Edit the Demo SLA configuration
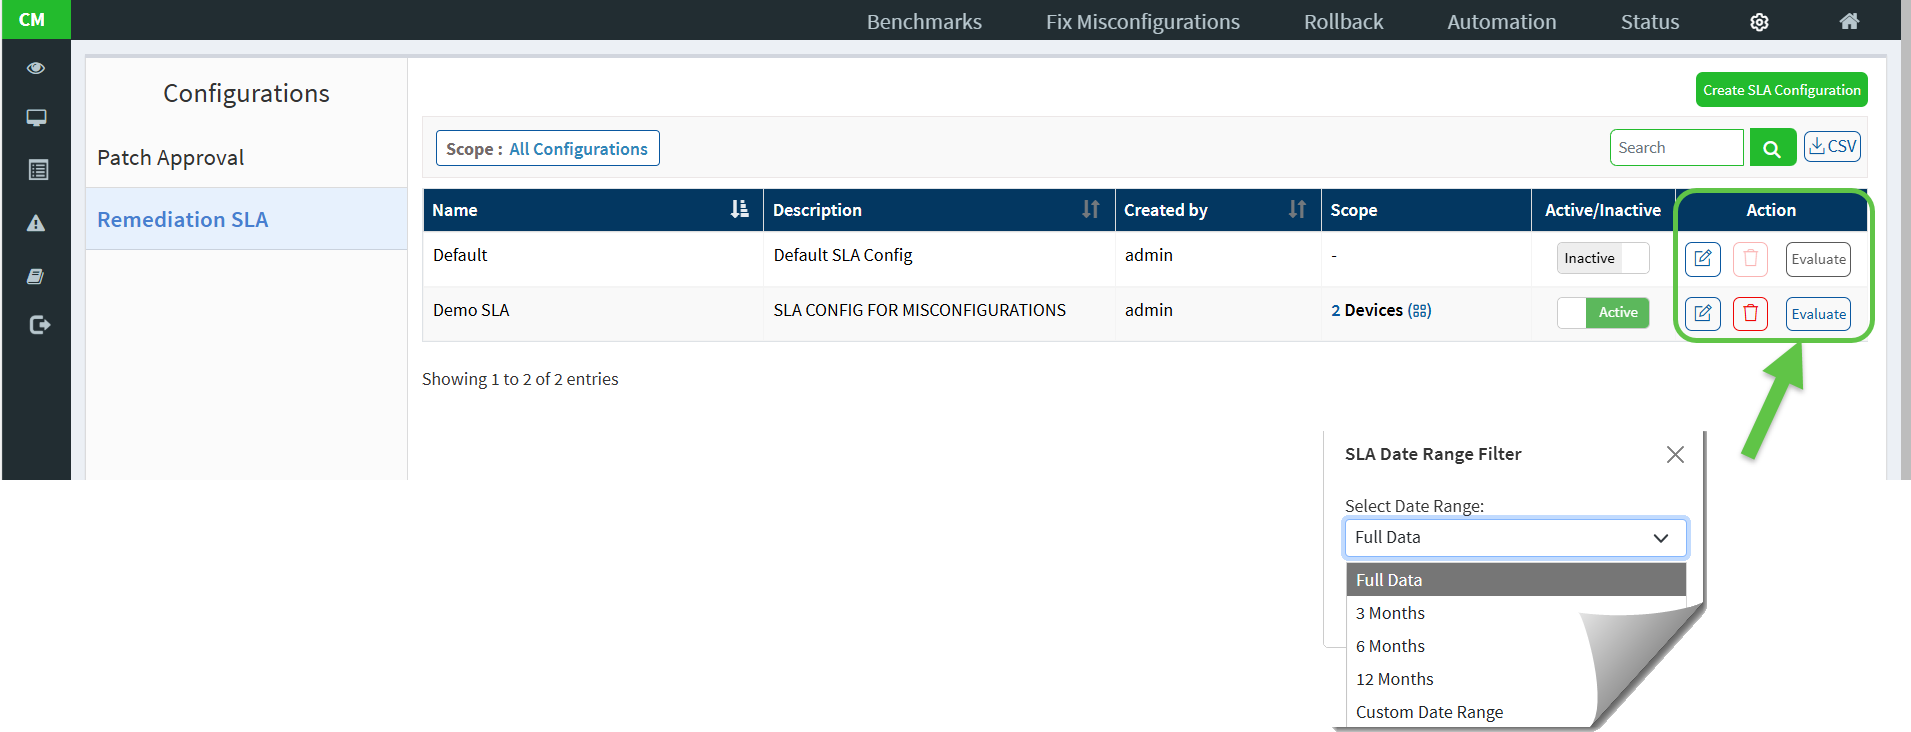1911x732 pixels. (x=1702, y=314)
